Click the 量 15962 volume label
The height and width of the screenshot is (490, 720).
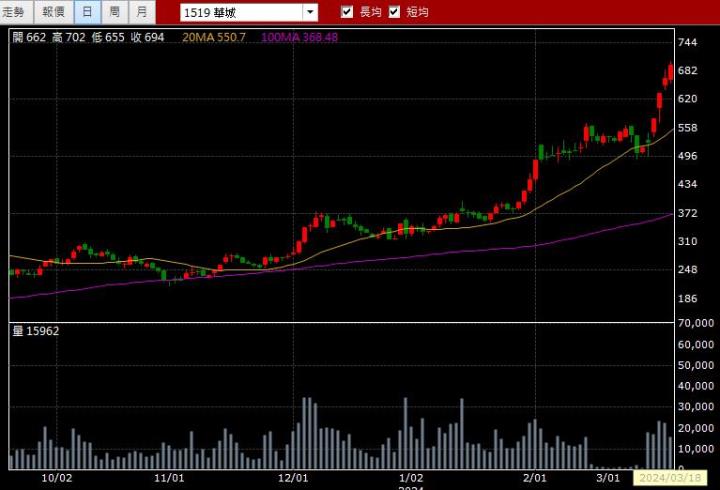pos(36,330)
